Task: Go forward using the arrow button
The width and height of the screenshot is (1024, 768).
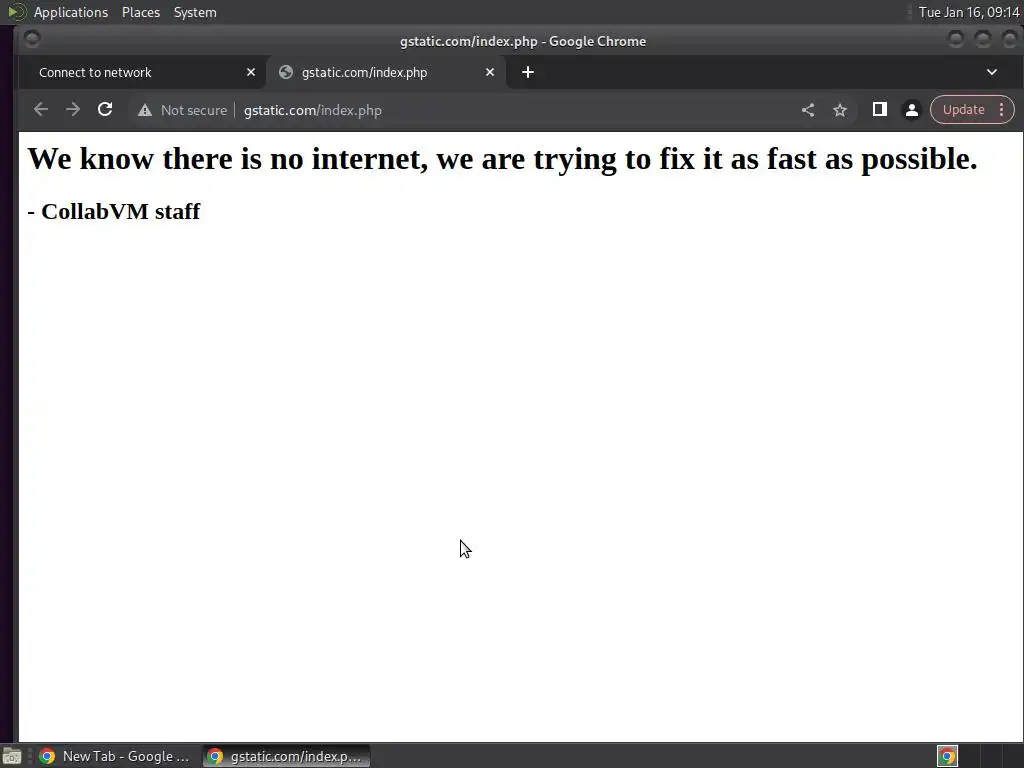Action: [x=72, y=110]
